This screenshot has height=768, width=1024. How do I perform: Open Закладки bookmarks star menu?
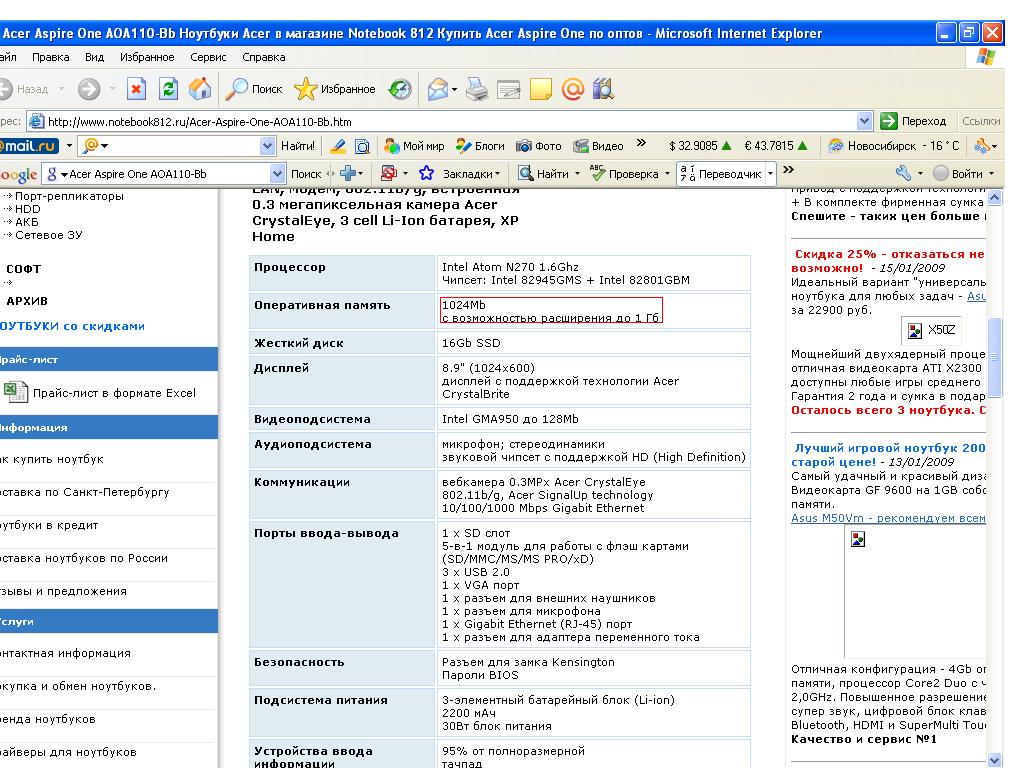(459, 174)
